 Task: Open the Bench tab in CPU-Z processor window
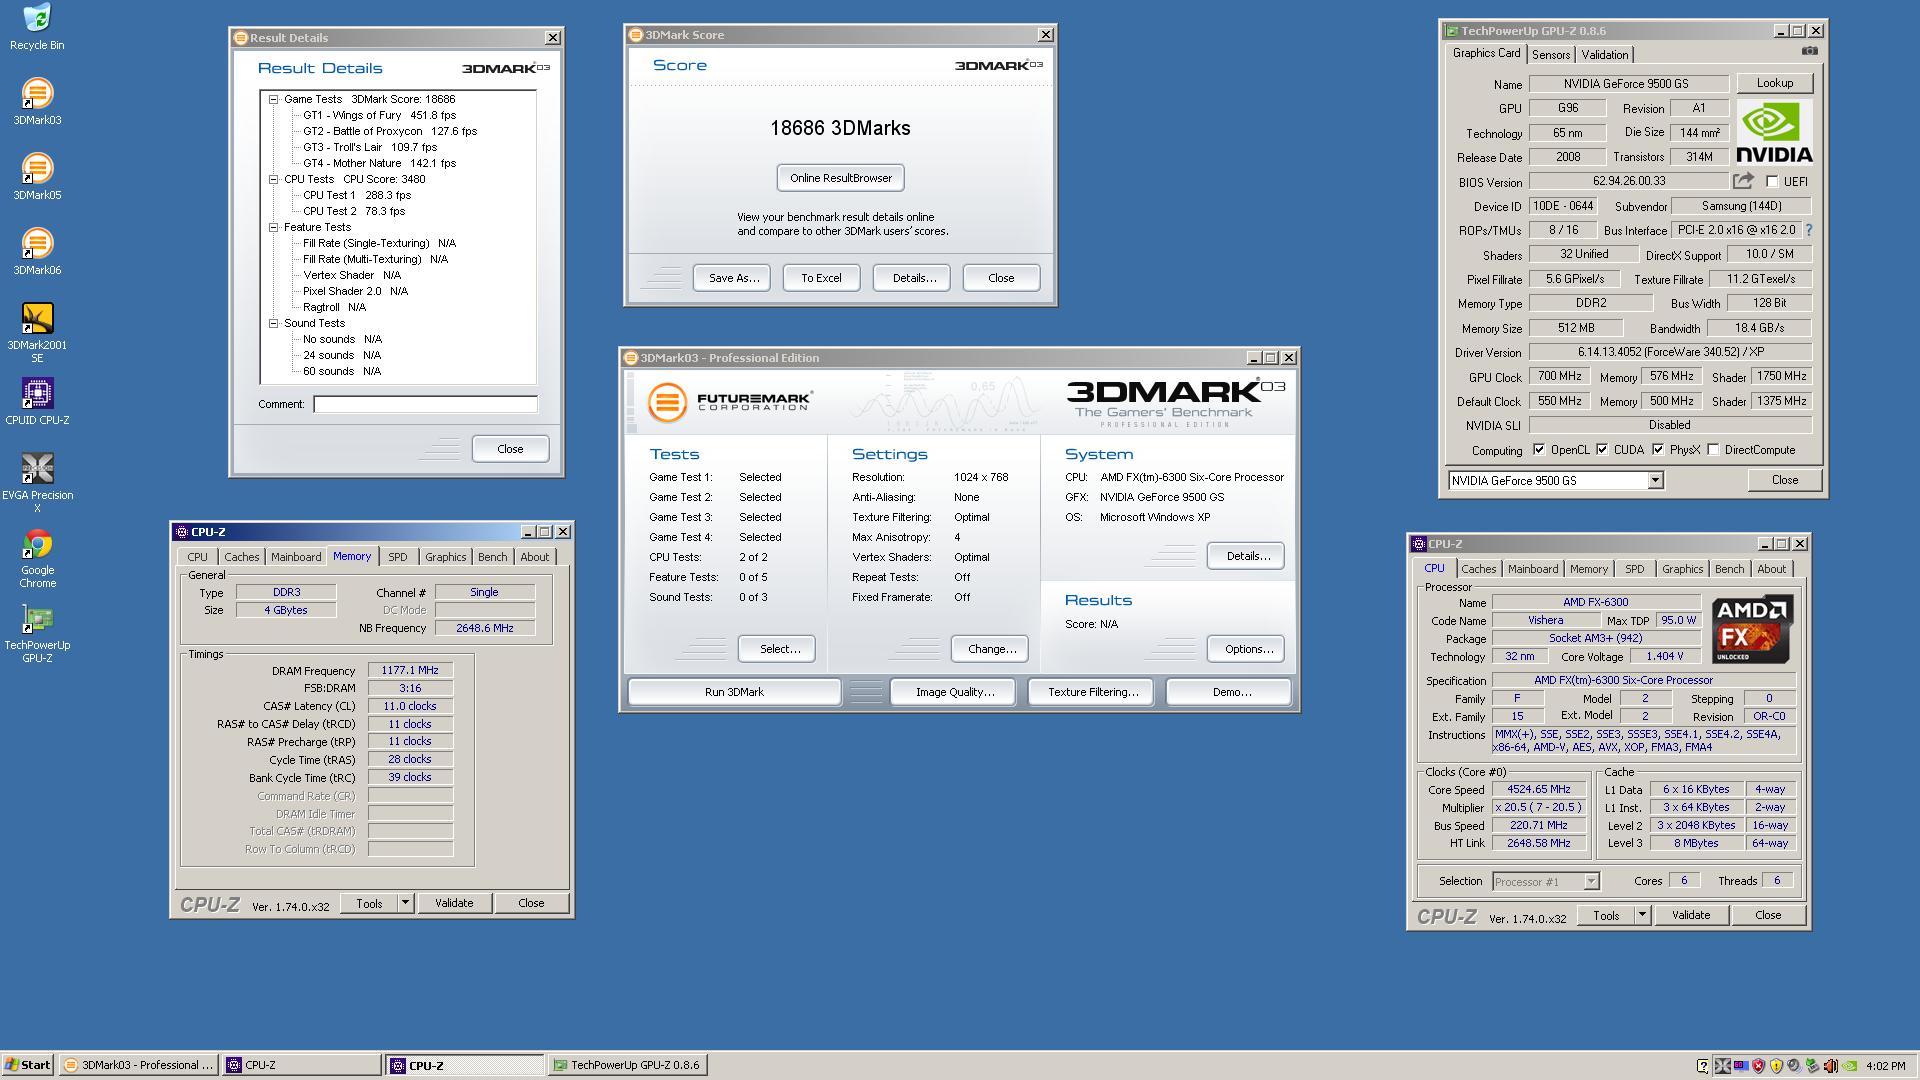tap(1729, 569)
